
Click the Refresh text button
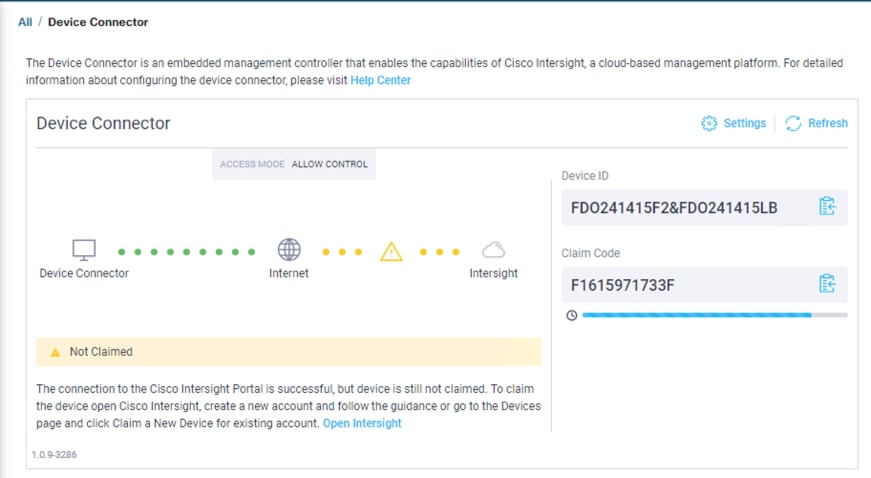pyautogui.click(x=828, y=123)
